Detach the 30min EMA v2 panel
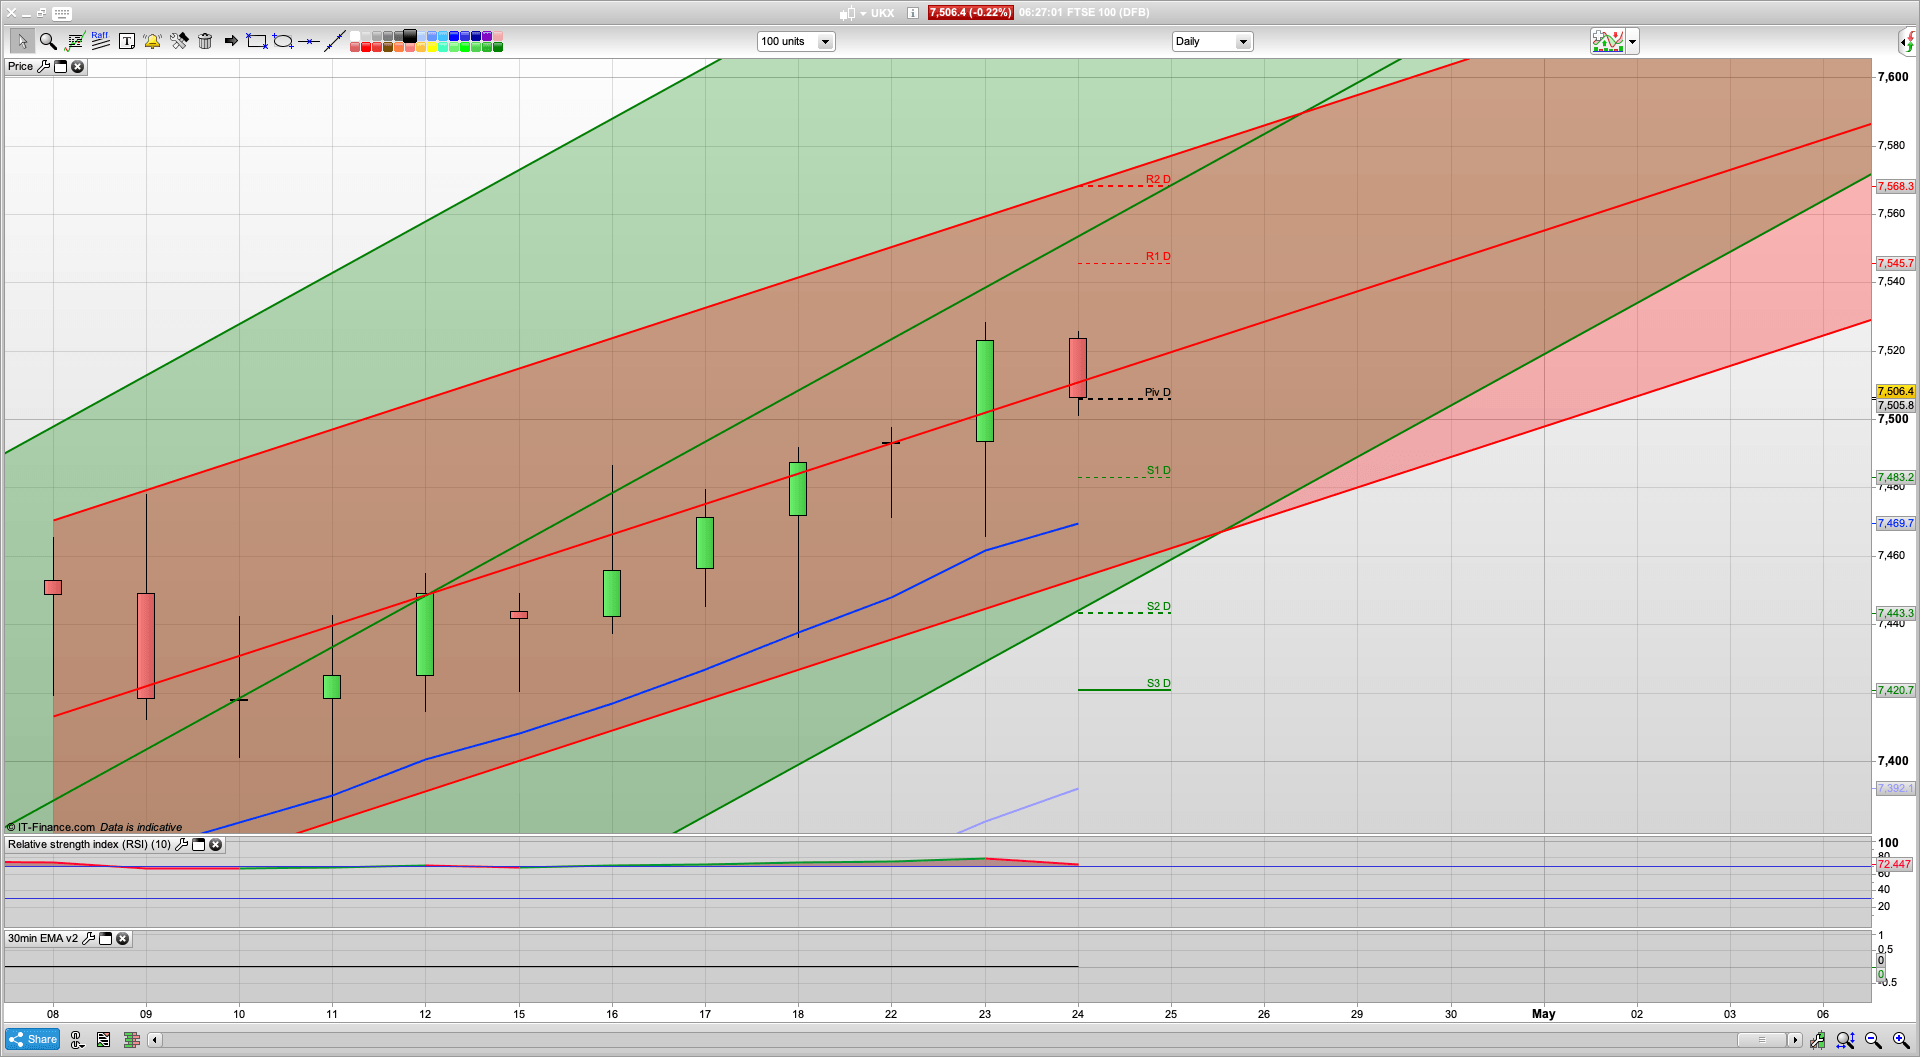Image resolution: width=1920 pixels, height=1057 pixels. (x=105, y=938)
